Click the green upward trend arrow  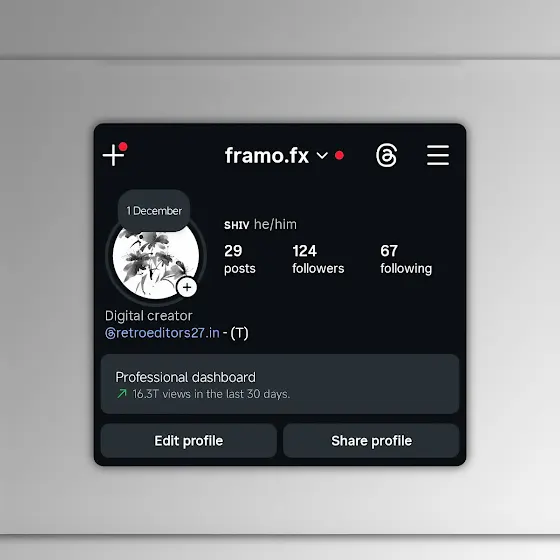tap(122, 394)
